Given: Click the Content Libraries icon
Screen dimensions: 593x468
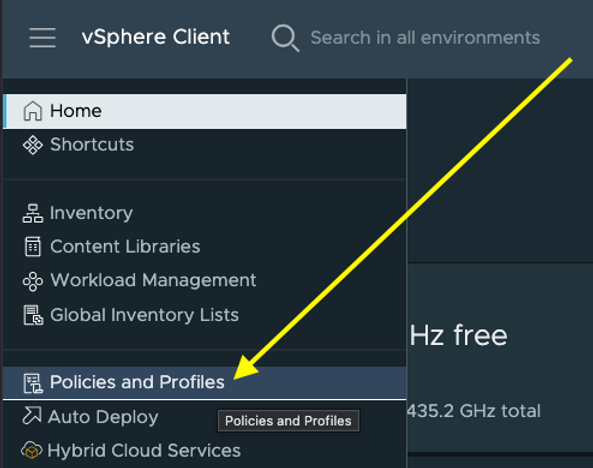Looking at the screenshot, I should 33,247.
